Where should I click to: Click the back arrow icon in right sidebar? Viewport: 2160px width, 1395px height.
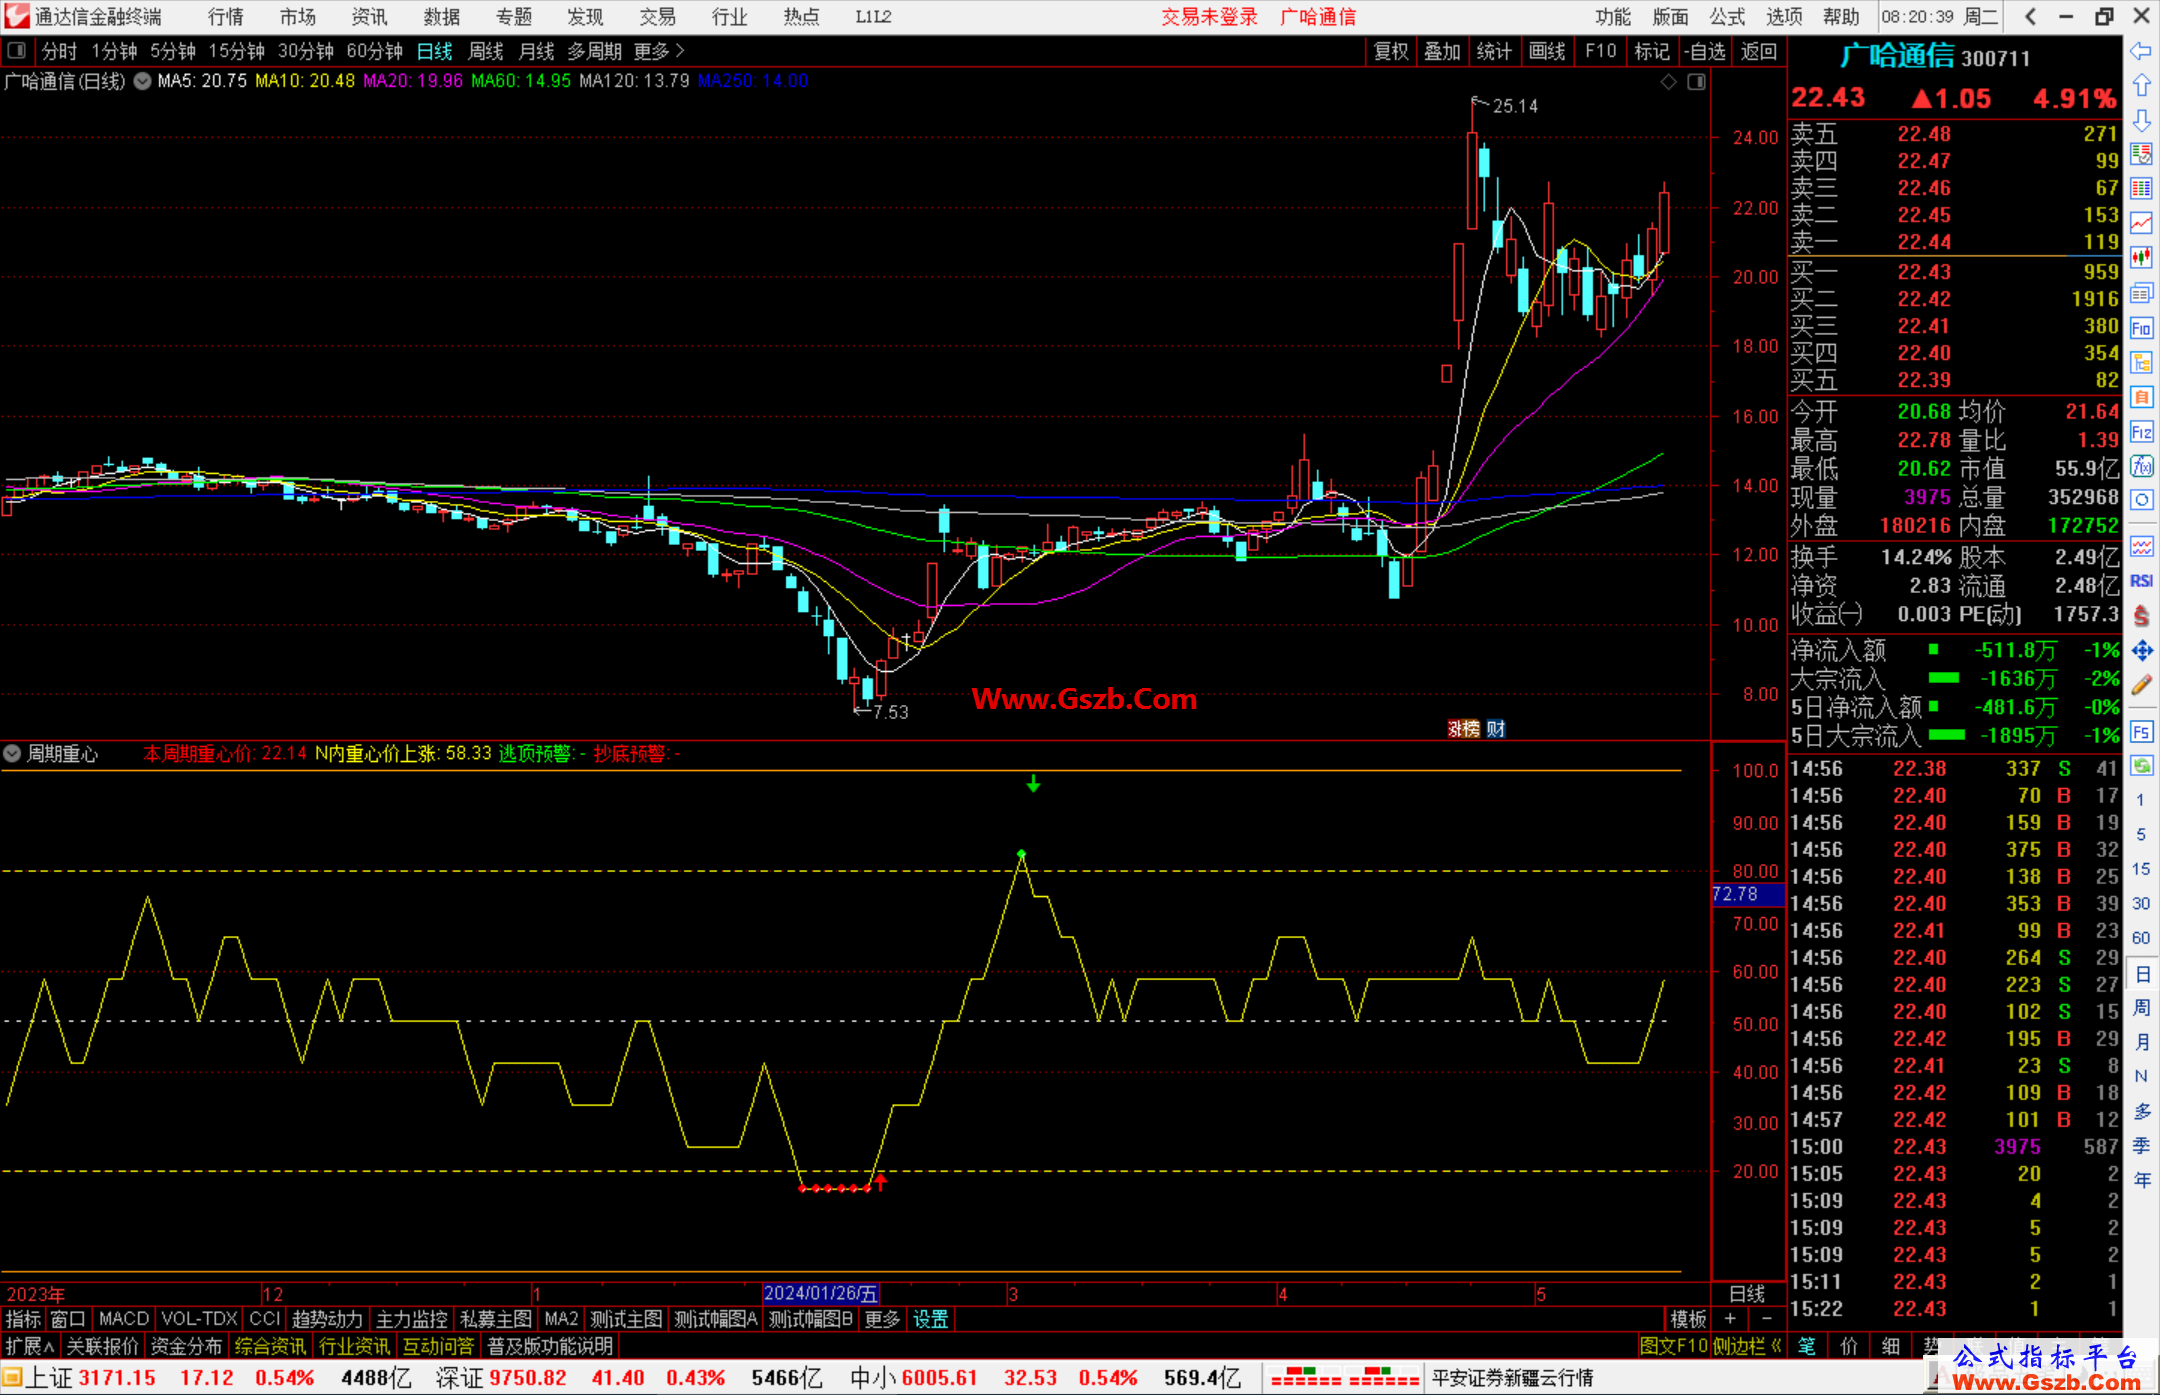[x=2141, y=51]
